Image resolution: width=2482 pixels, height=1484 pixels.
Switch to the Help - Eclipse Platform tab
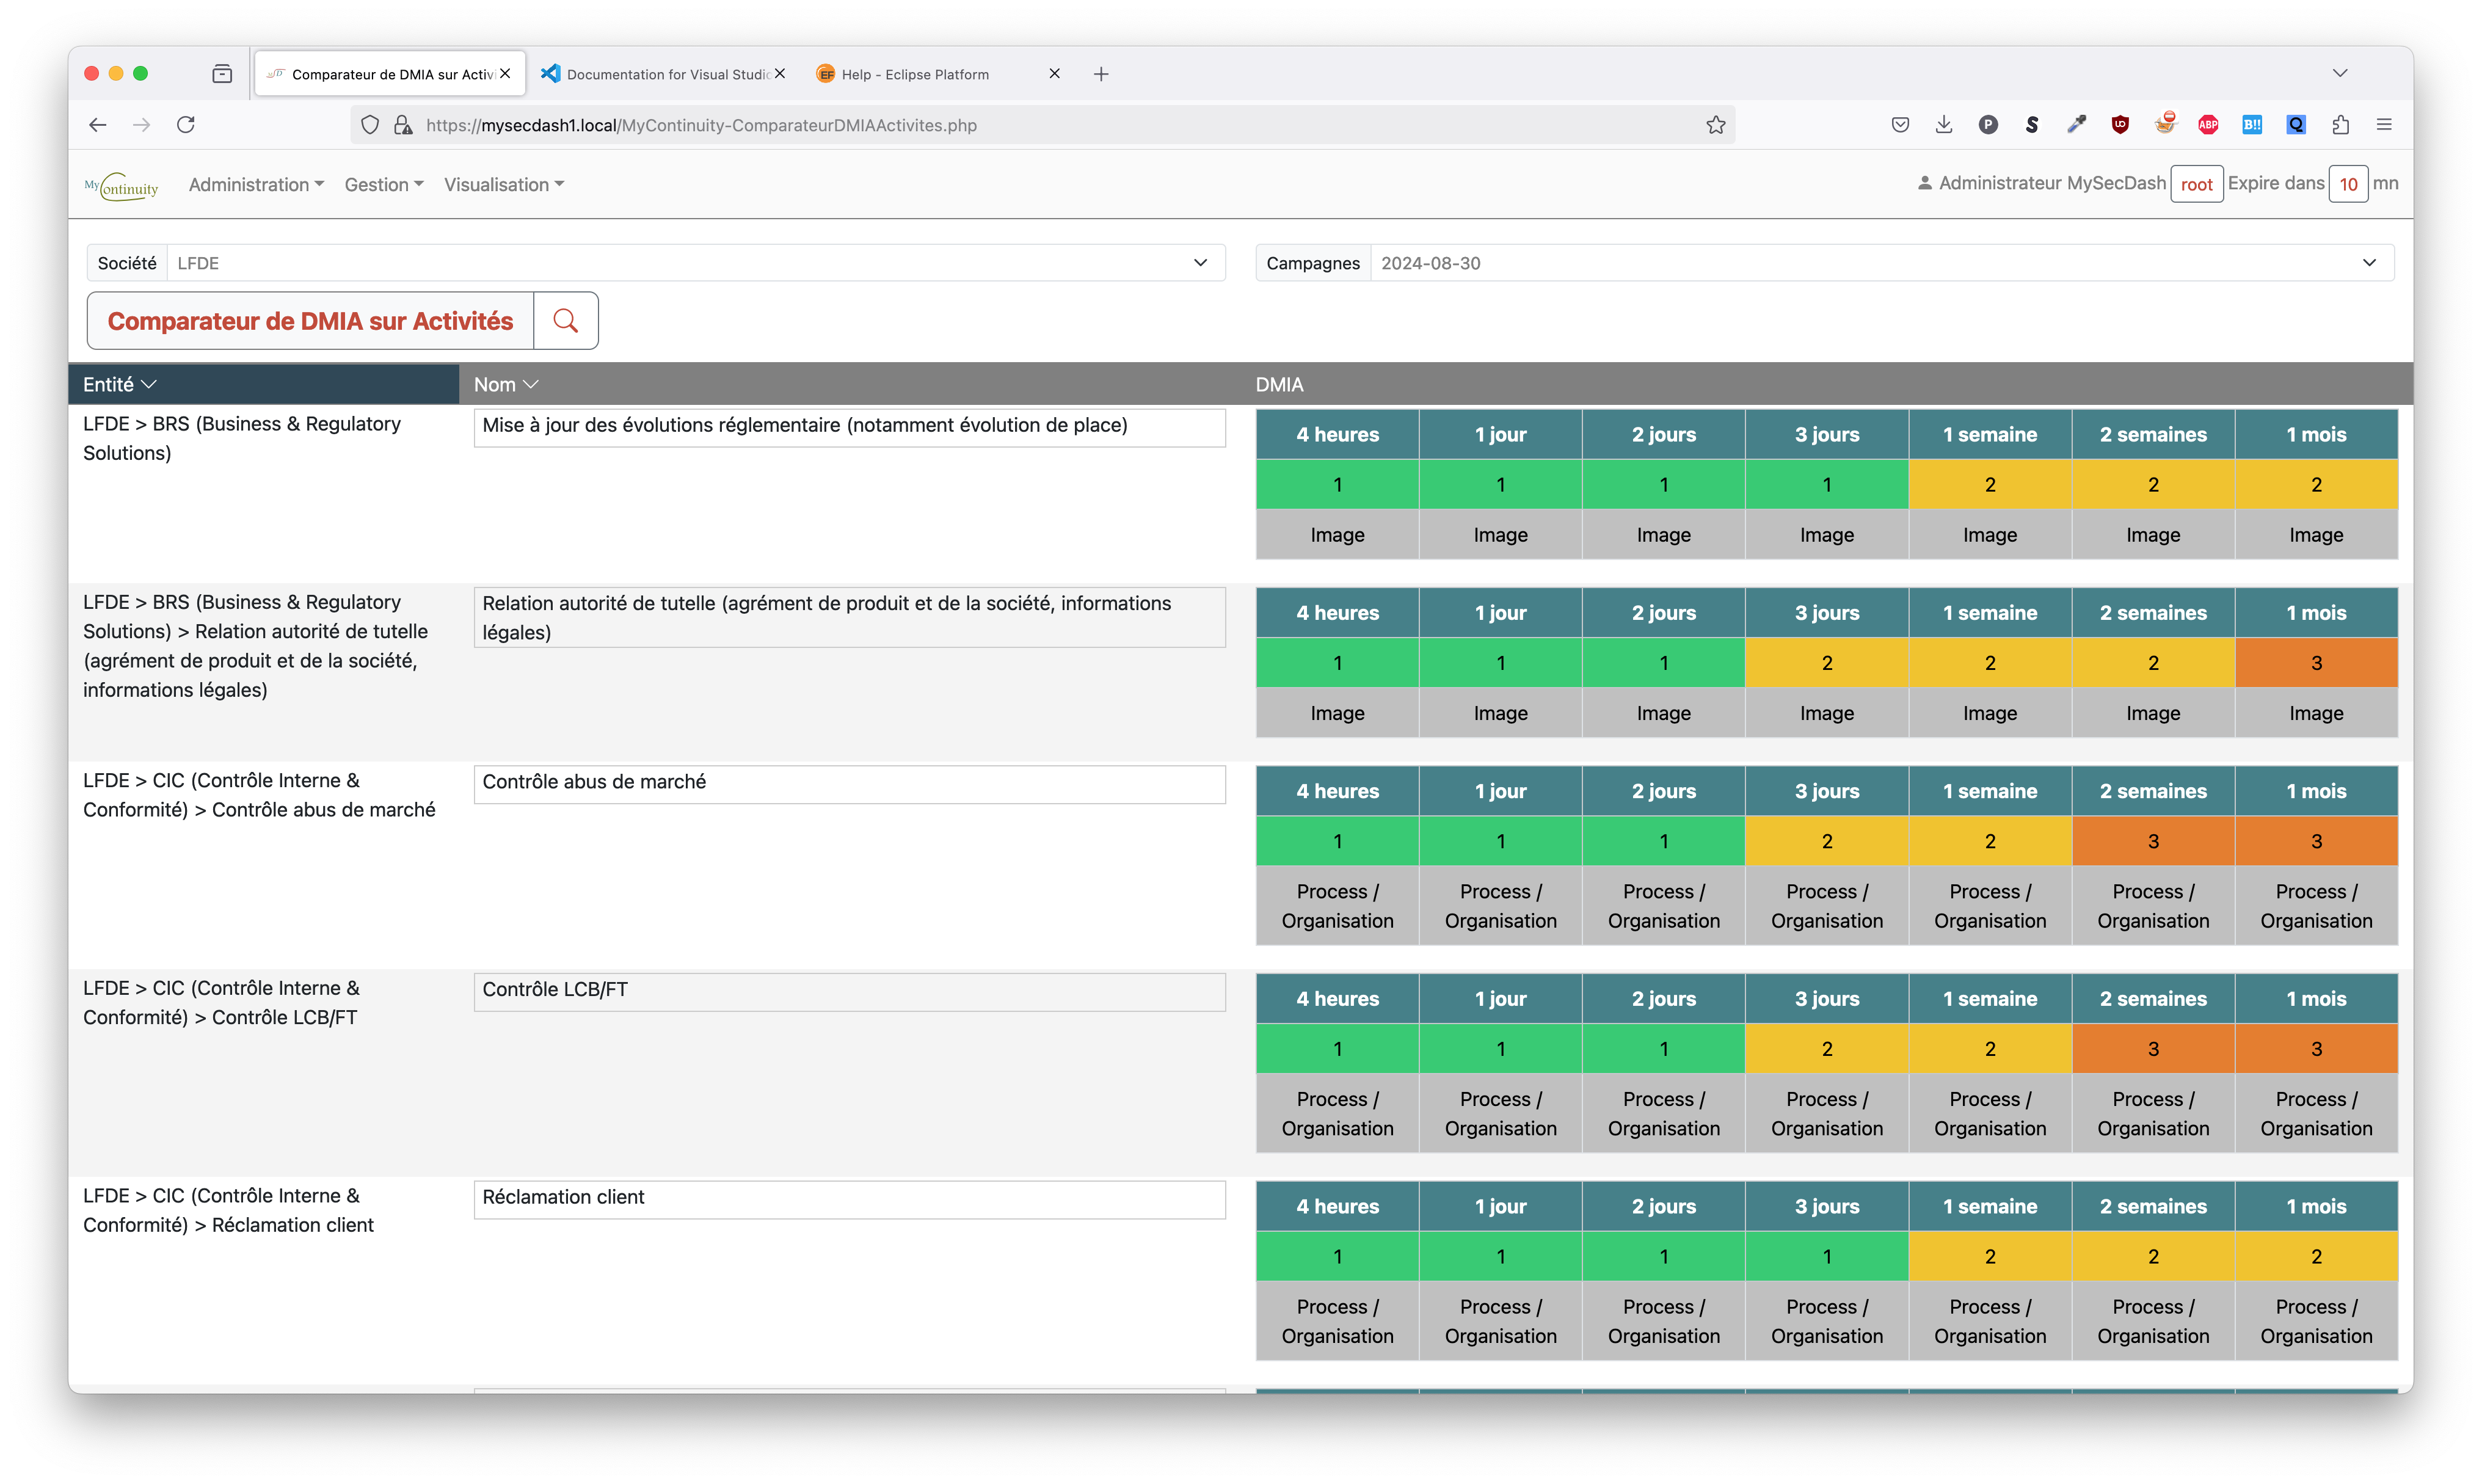(938, 74)
